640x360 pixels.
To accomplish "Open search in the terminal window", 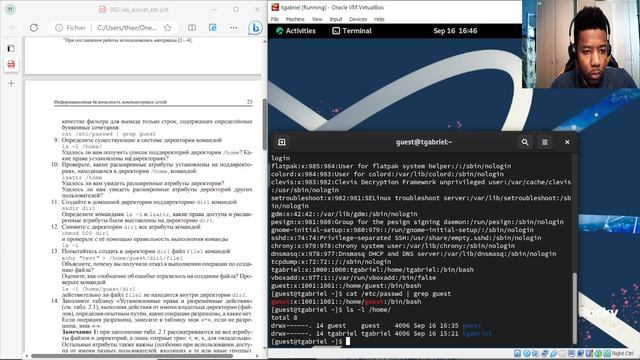I will pyautogui.click(x=525, y=142).
